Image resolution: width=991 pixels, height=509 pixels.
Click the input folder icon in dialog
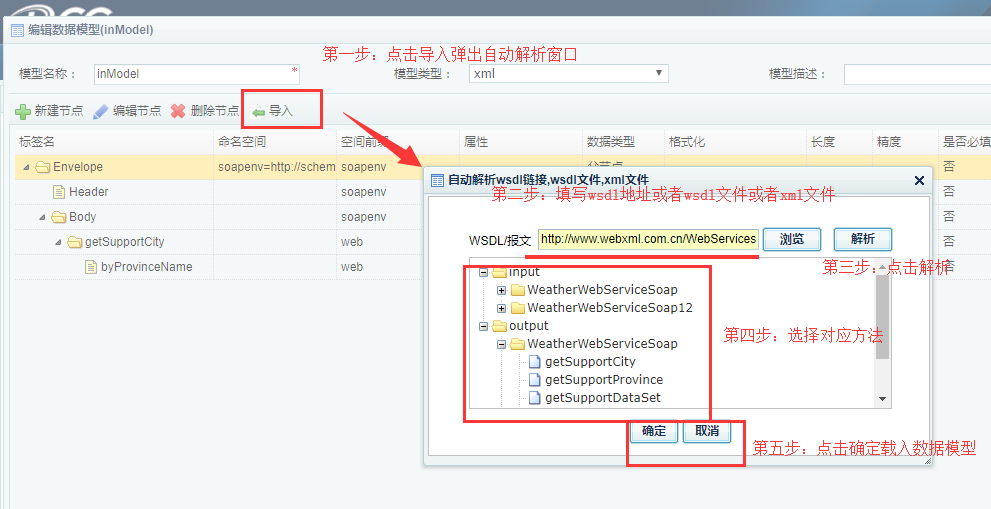tap(499, 273)
